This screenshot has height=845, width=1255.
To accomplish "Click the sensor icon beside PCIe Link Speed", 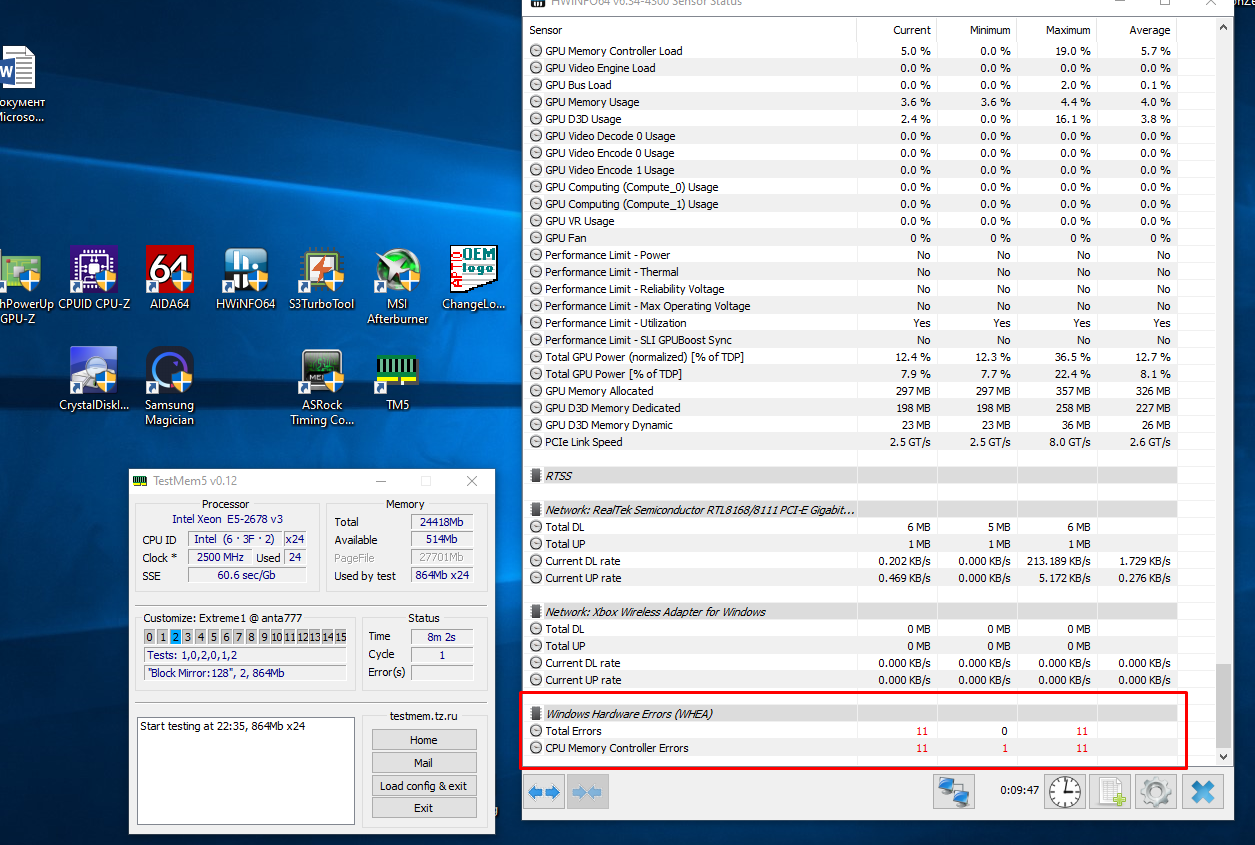I will click(x=536, y=442).
